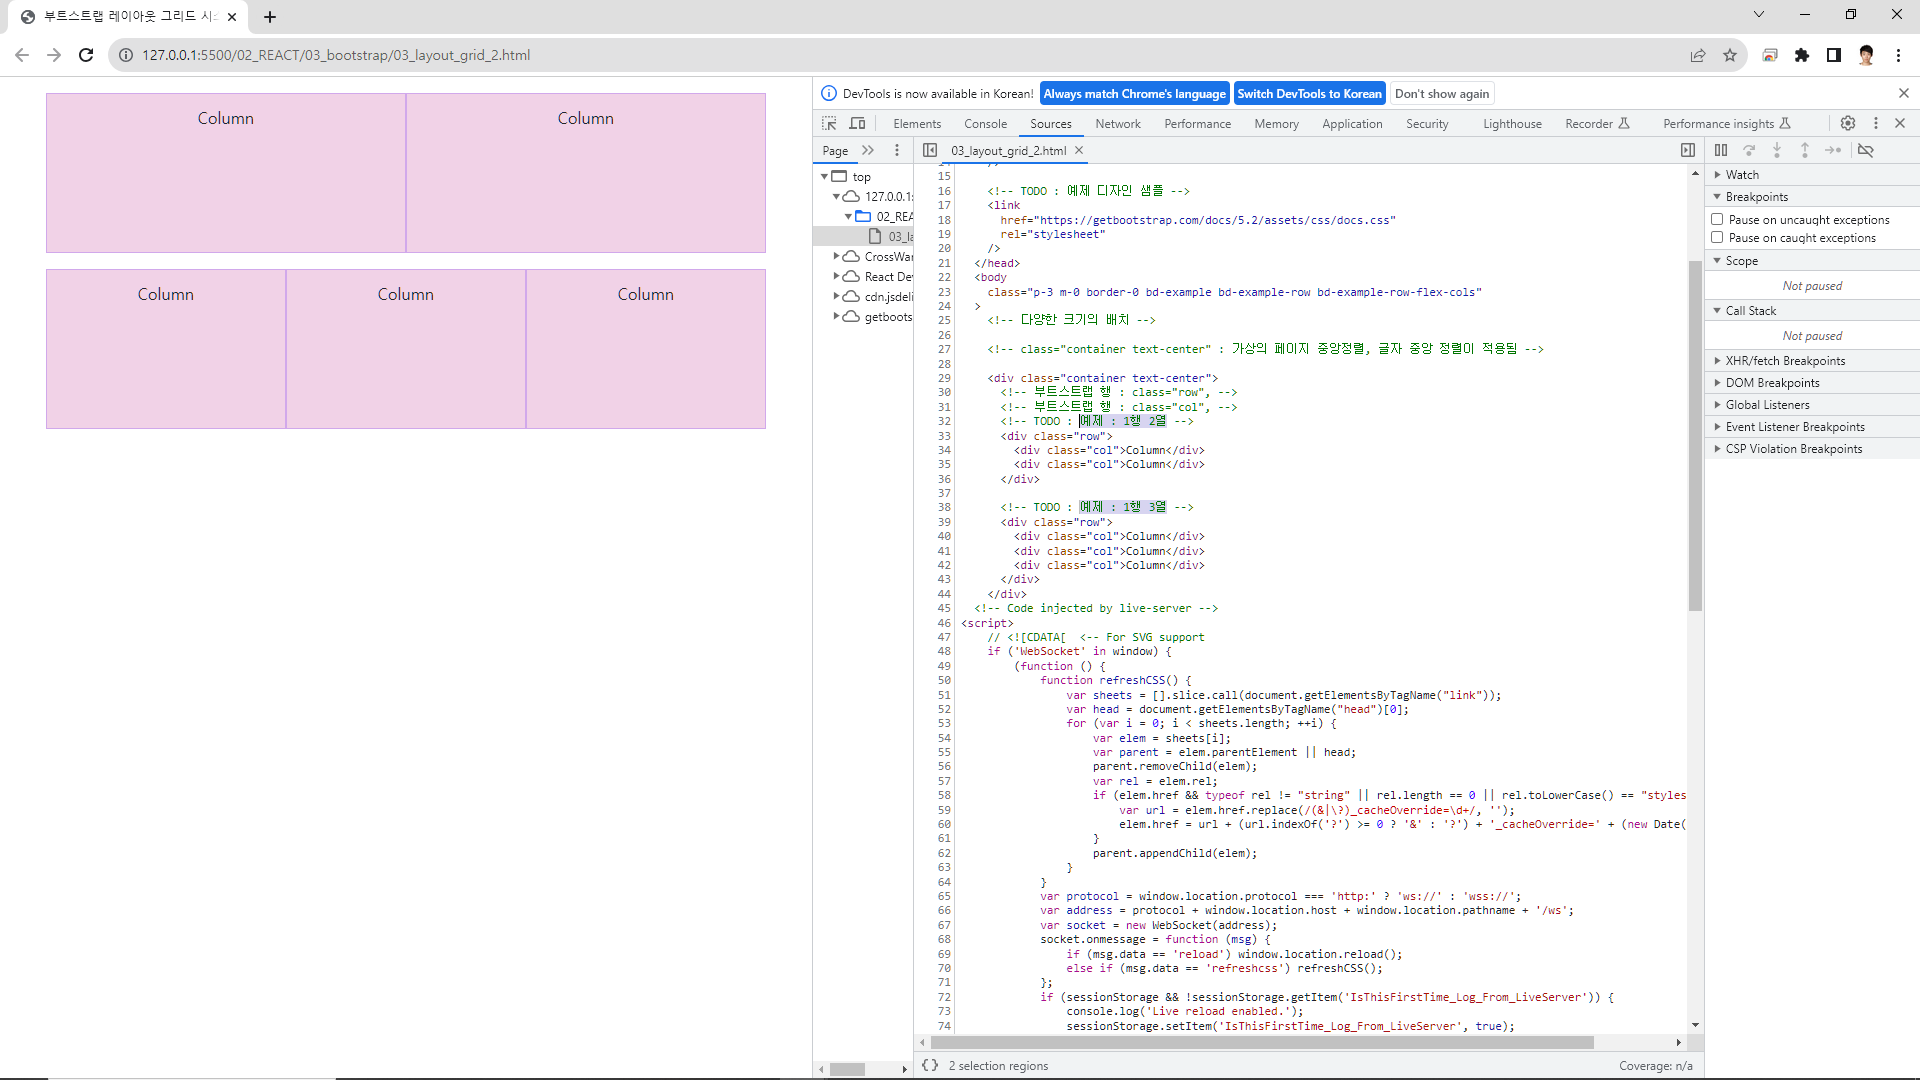Toggle the navigator sidebar icon

930,150
